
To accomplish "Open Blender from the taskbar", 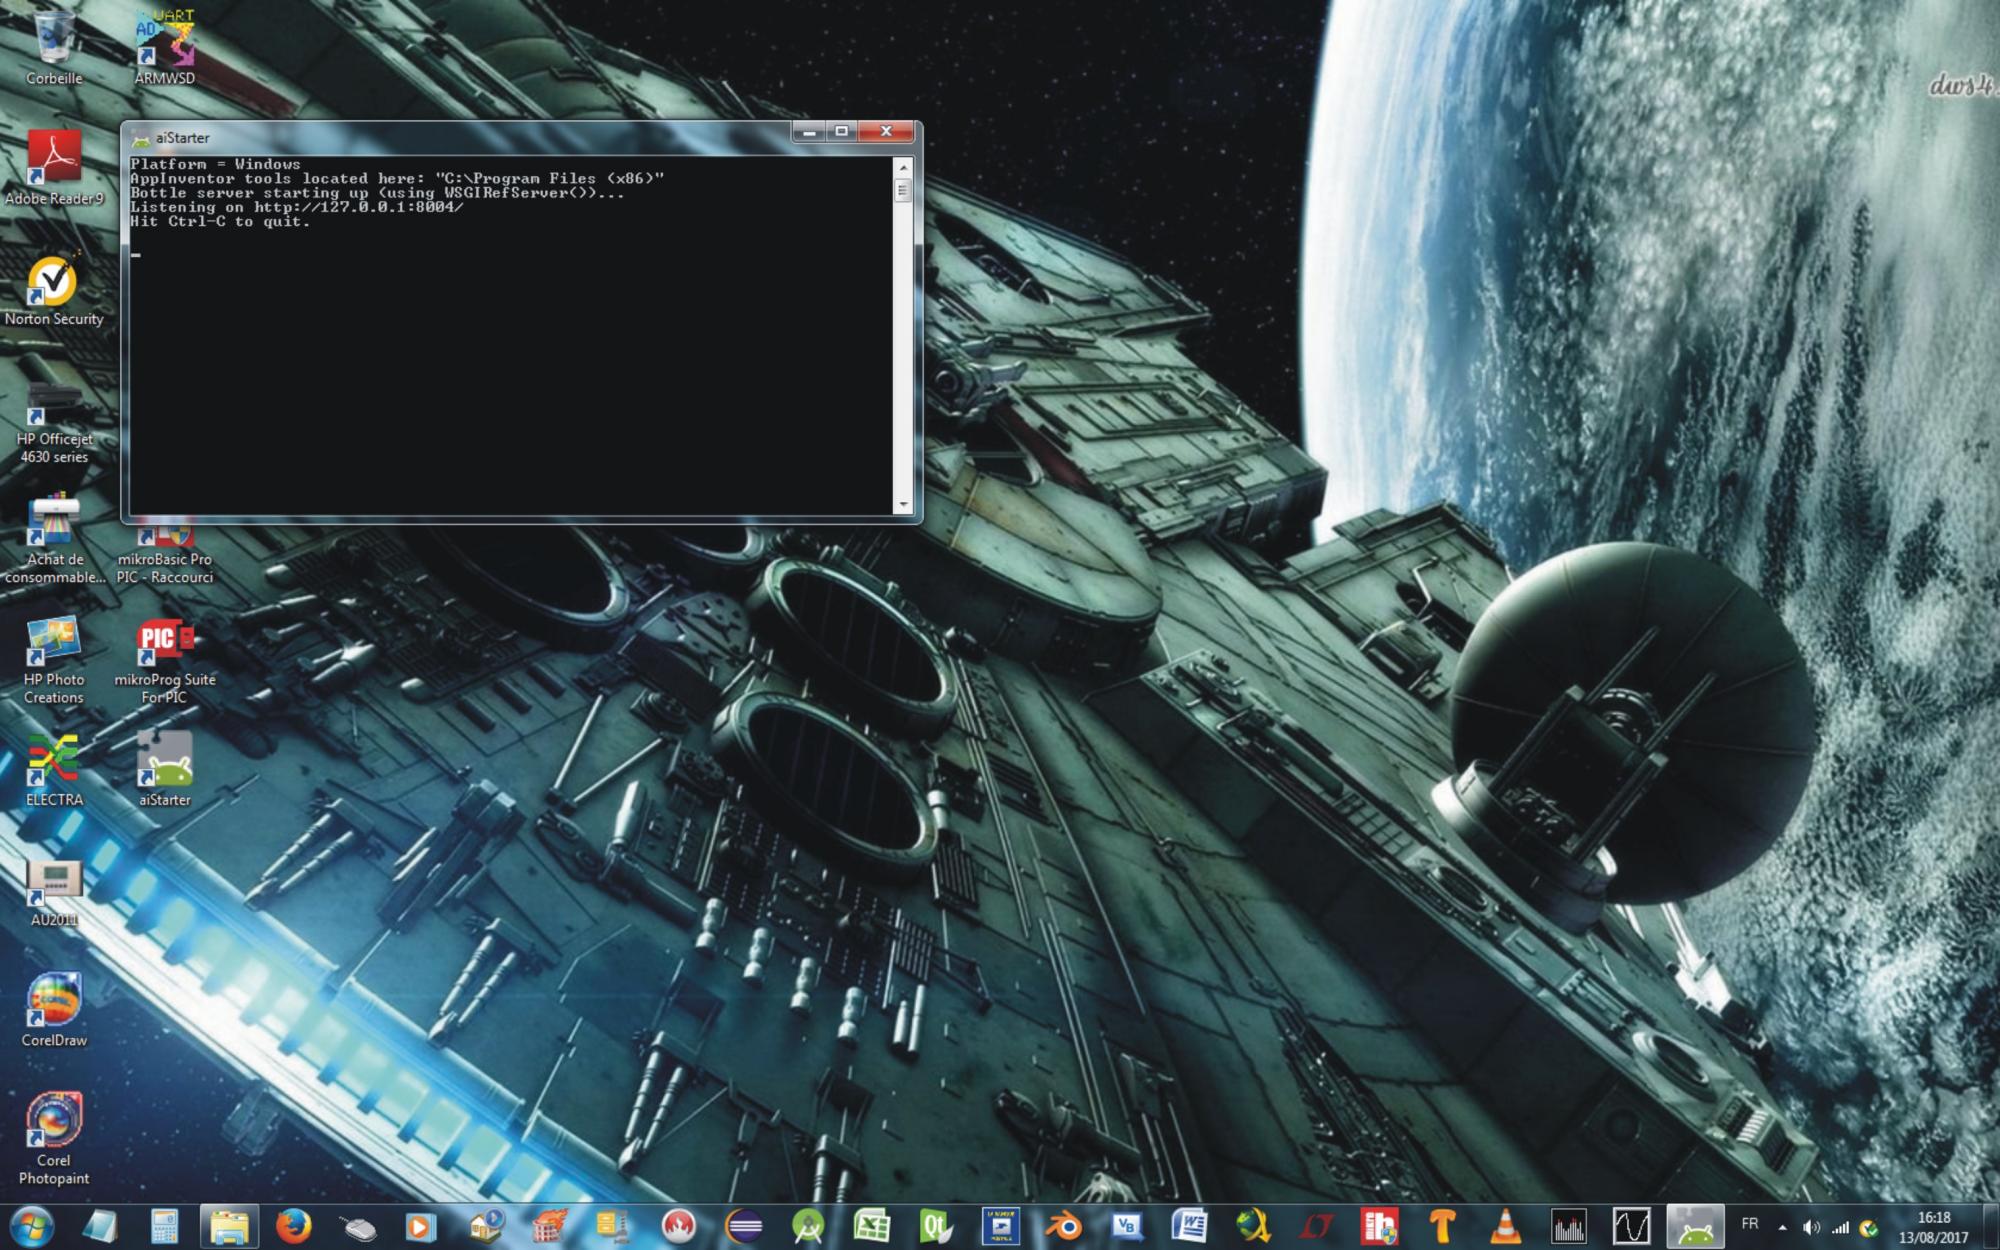I will coord(1064,1226).
